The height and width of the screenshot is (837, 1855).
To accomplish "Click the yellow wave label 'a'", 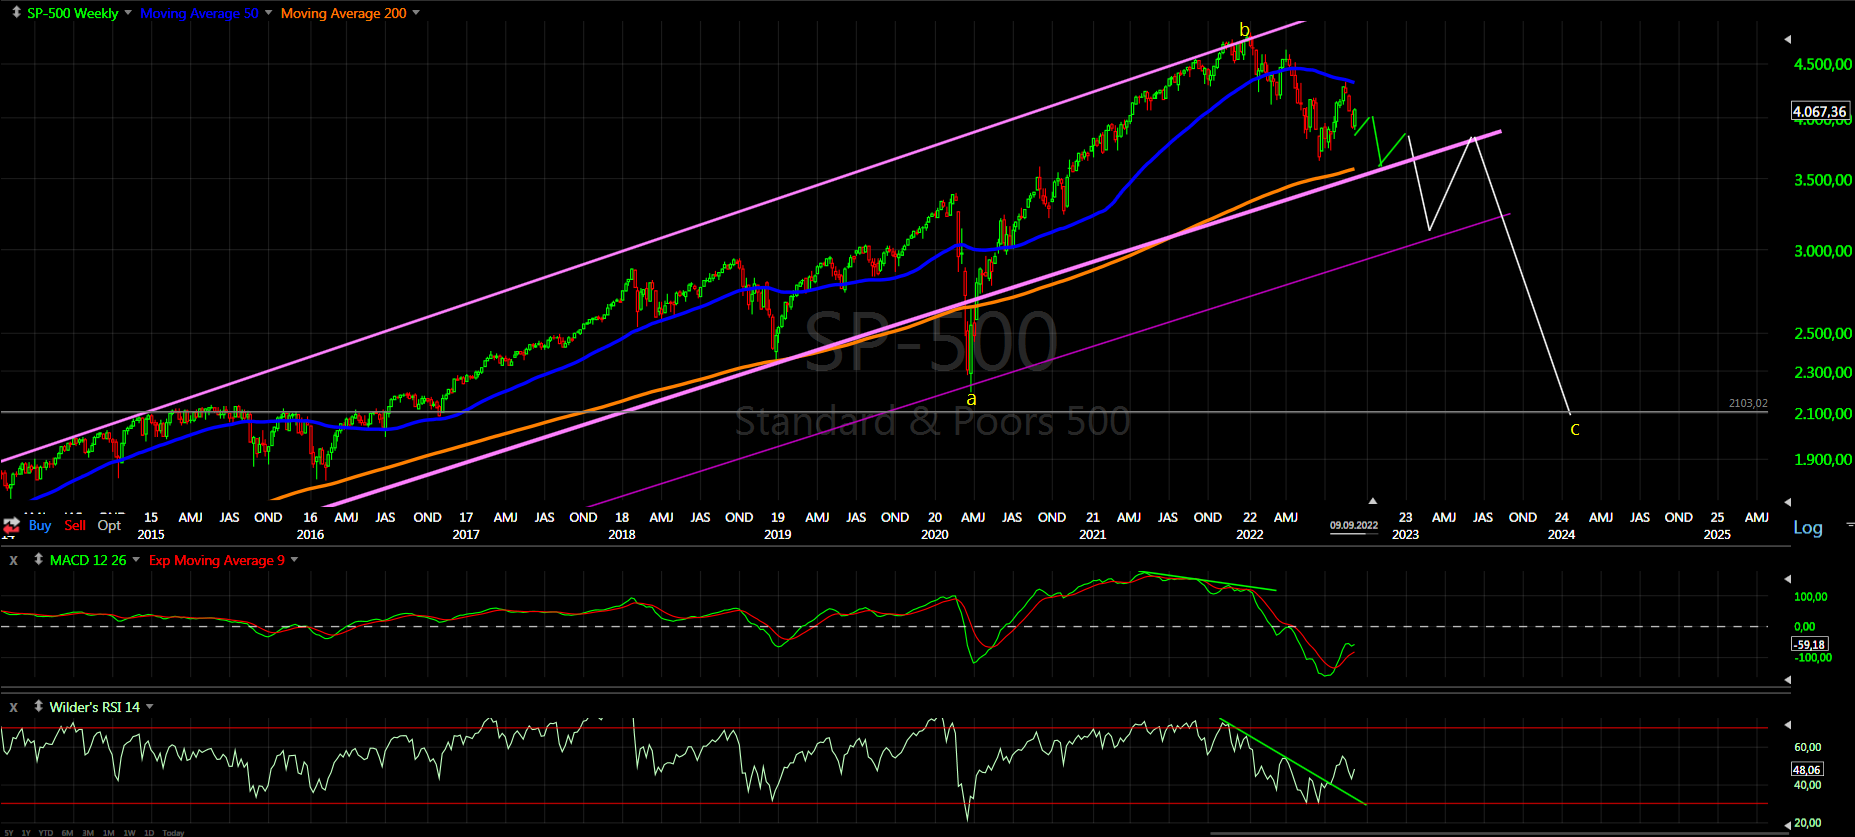I will point(971,399).
